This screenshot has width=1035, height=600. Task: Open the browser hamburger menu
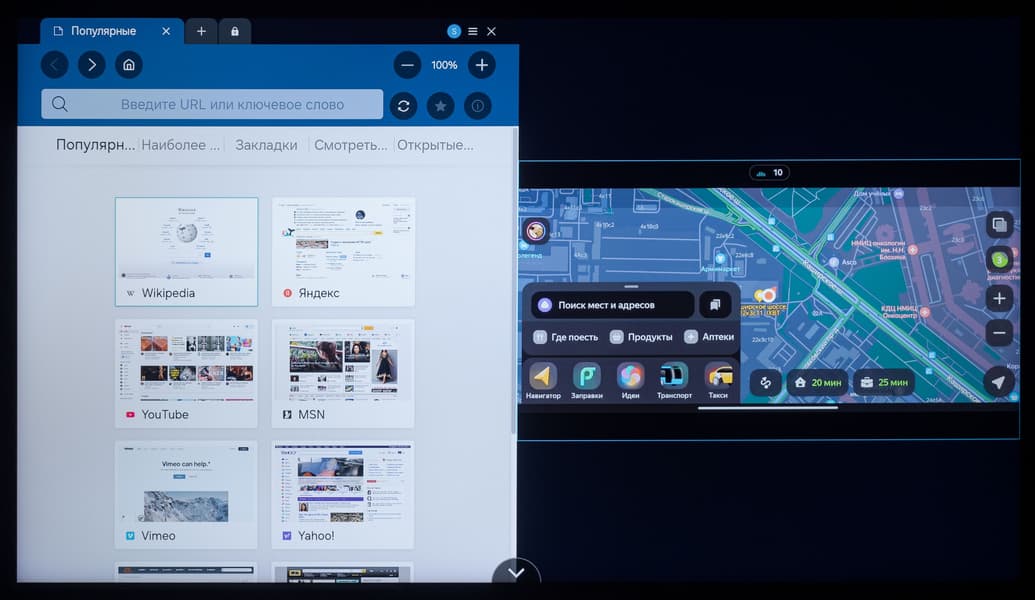tap(473, 31)
